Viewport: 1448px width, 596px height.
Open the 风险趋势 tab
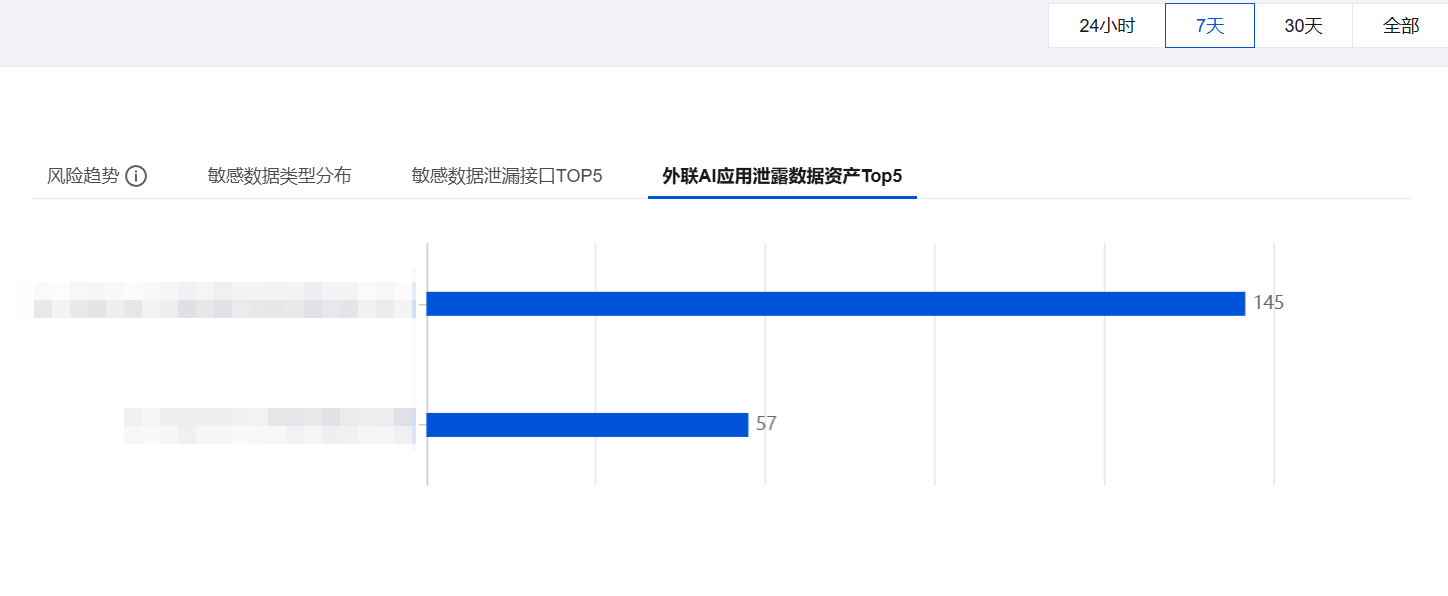coord(83,177)
